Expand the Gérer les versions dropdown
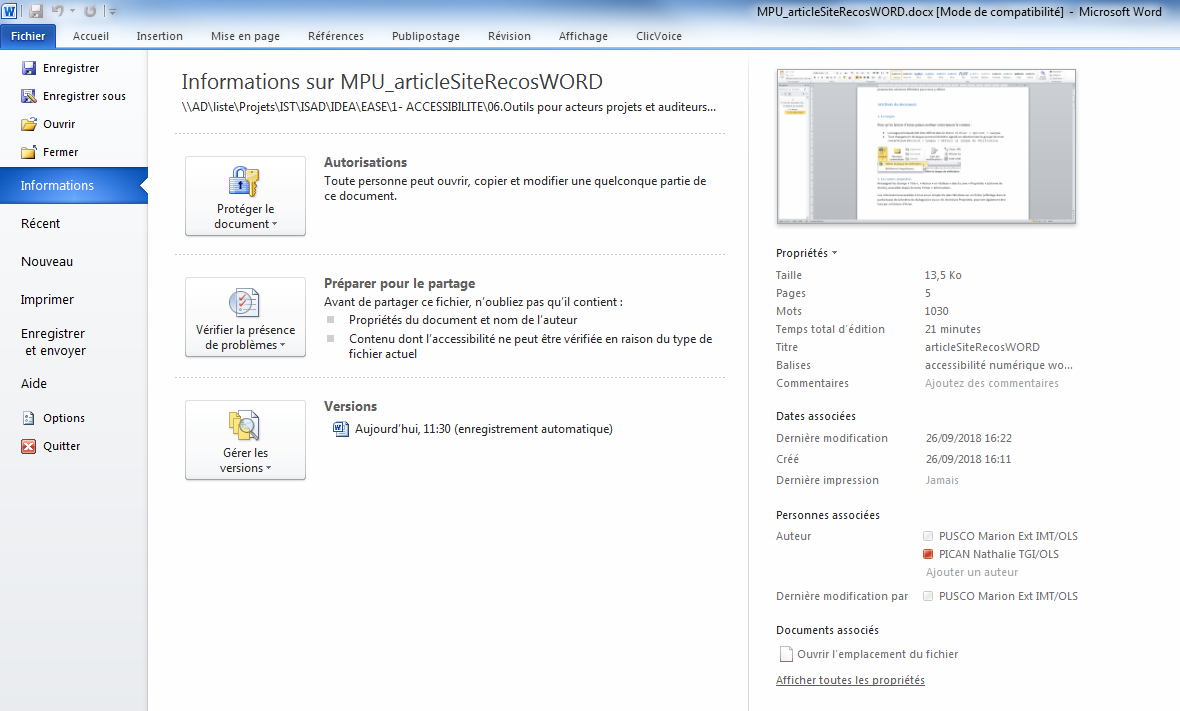Viewport: 1180px width, 711px height. pos(245,440)
